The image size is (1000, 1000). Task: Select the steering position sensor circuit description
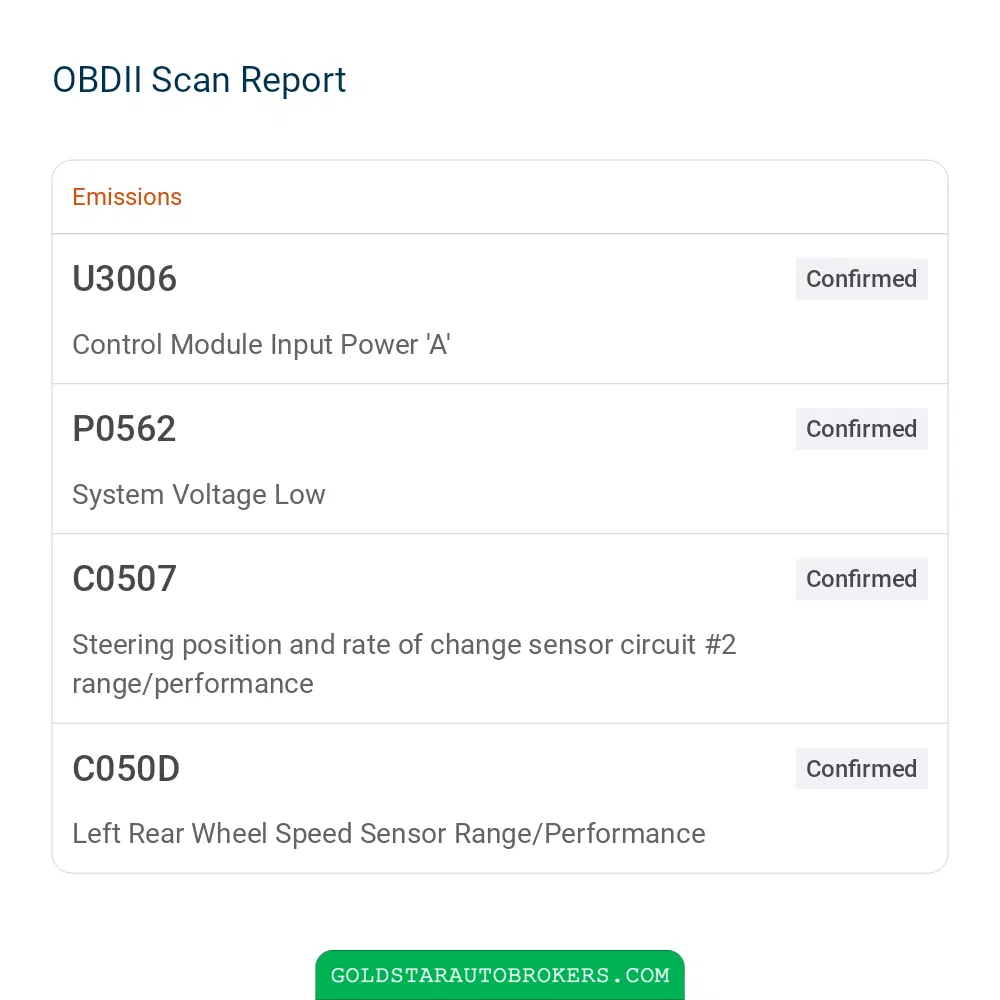pos(404,664)
